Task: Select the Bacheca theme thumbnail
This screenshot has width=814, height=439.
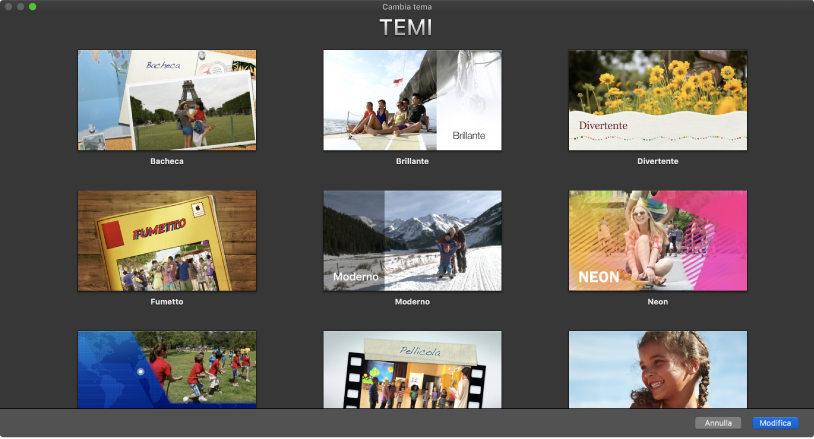Action: (167, 100)
